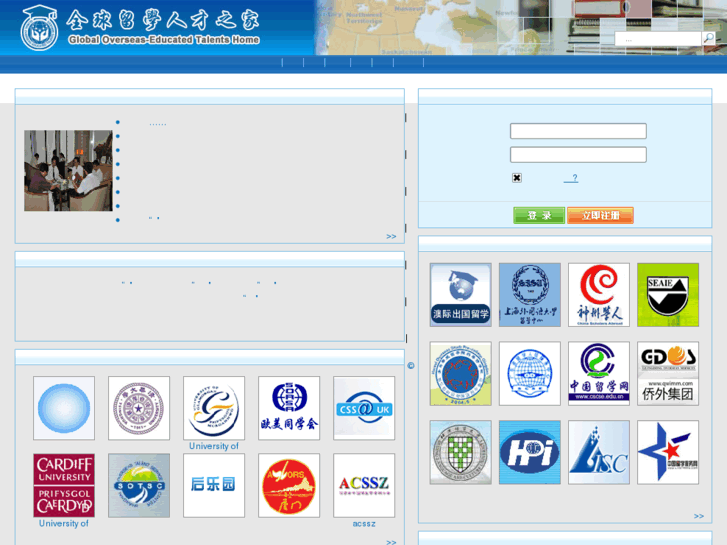Open the University of Glamorgan logo

214,408
